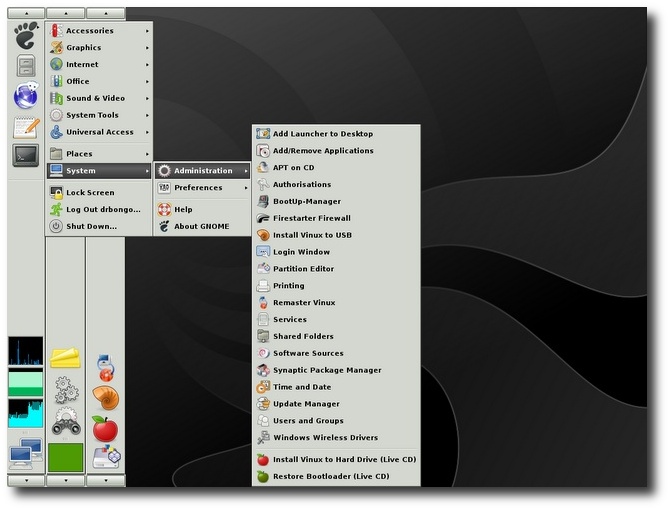Click the red apple icon in panel

(x=105, y=429)
